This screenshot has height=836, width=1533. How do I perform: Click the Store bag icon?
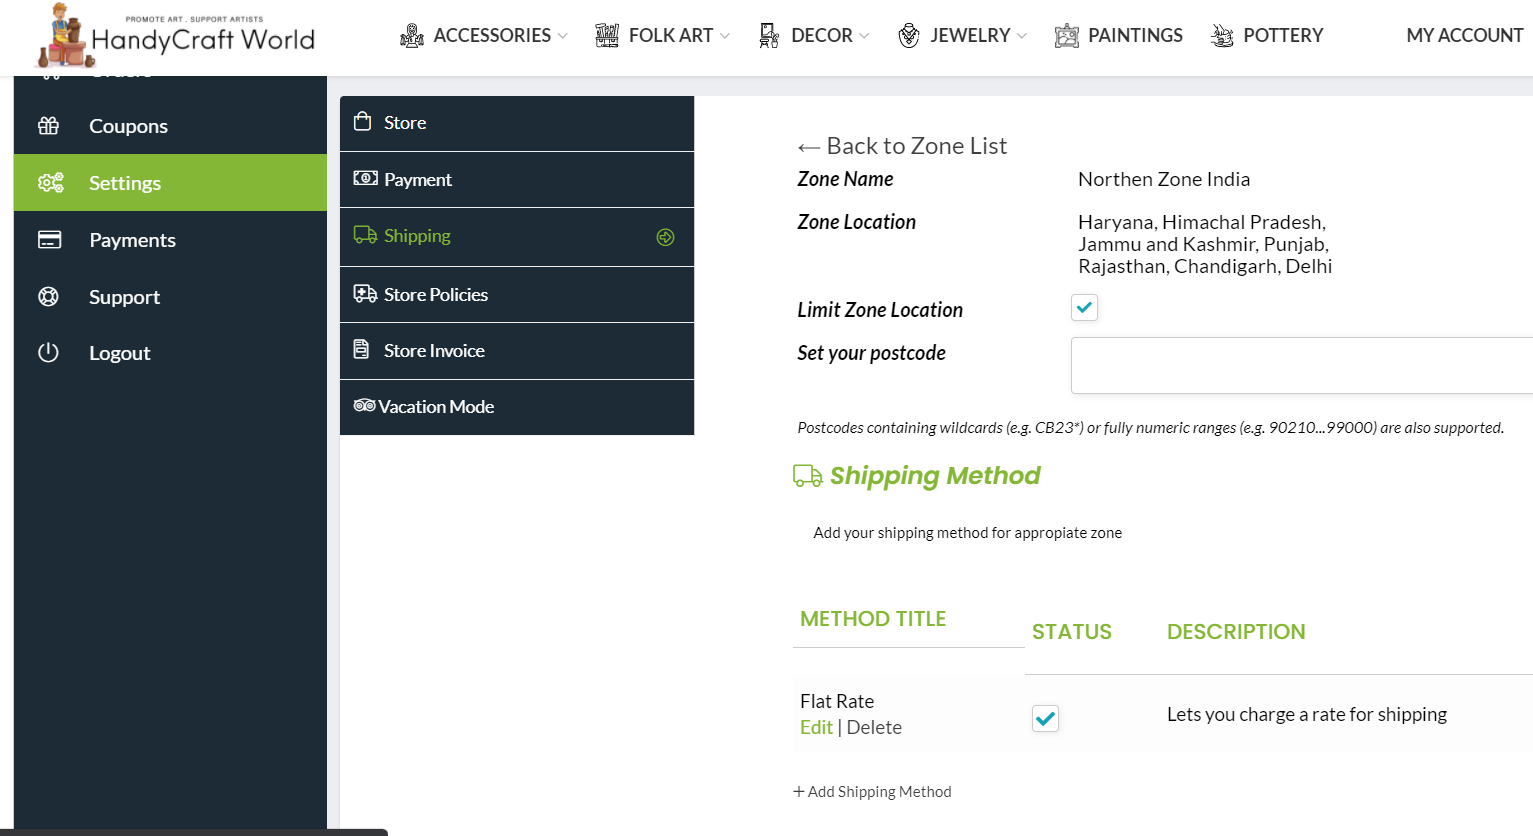363,122
